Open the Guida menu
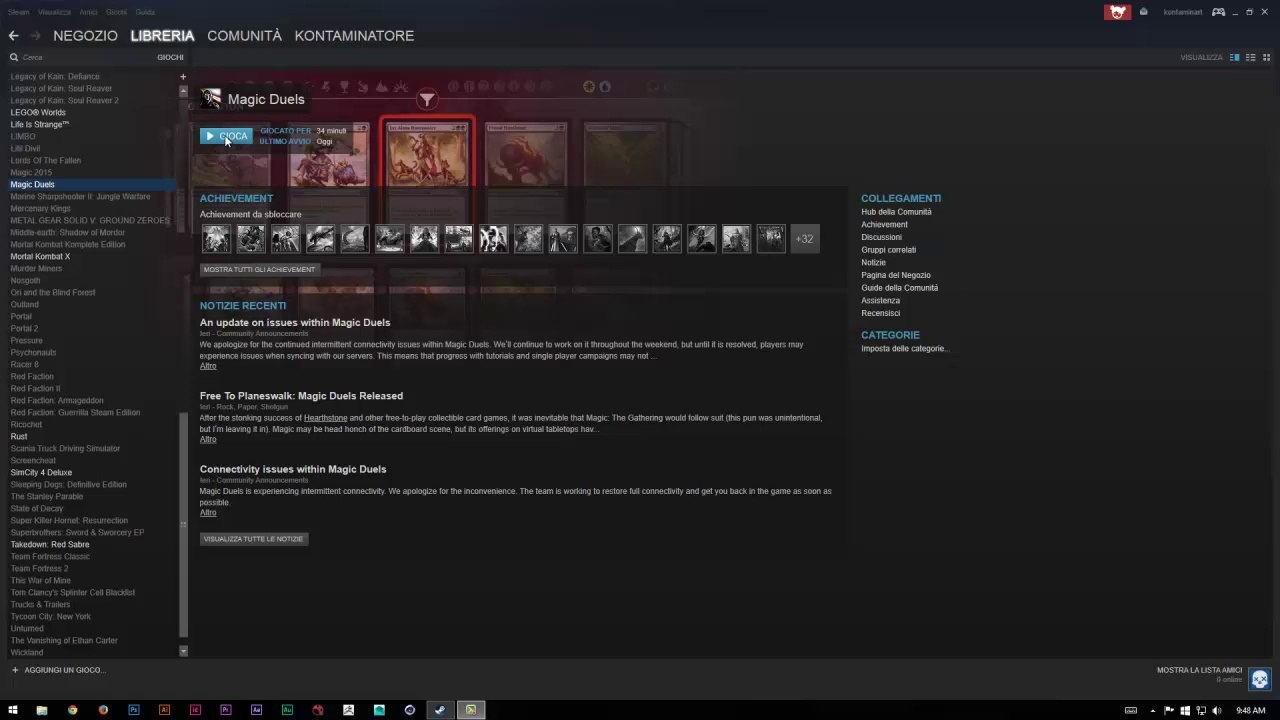 pyautogui.click(x=145, y=12)
